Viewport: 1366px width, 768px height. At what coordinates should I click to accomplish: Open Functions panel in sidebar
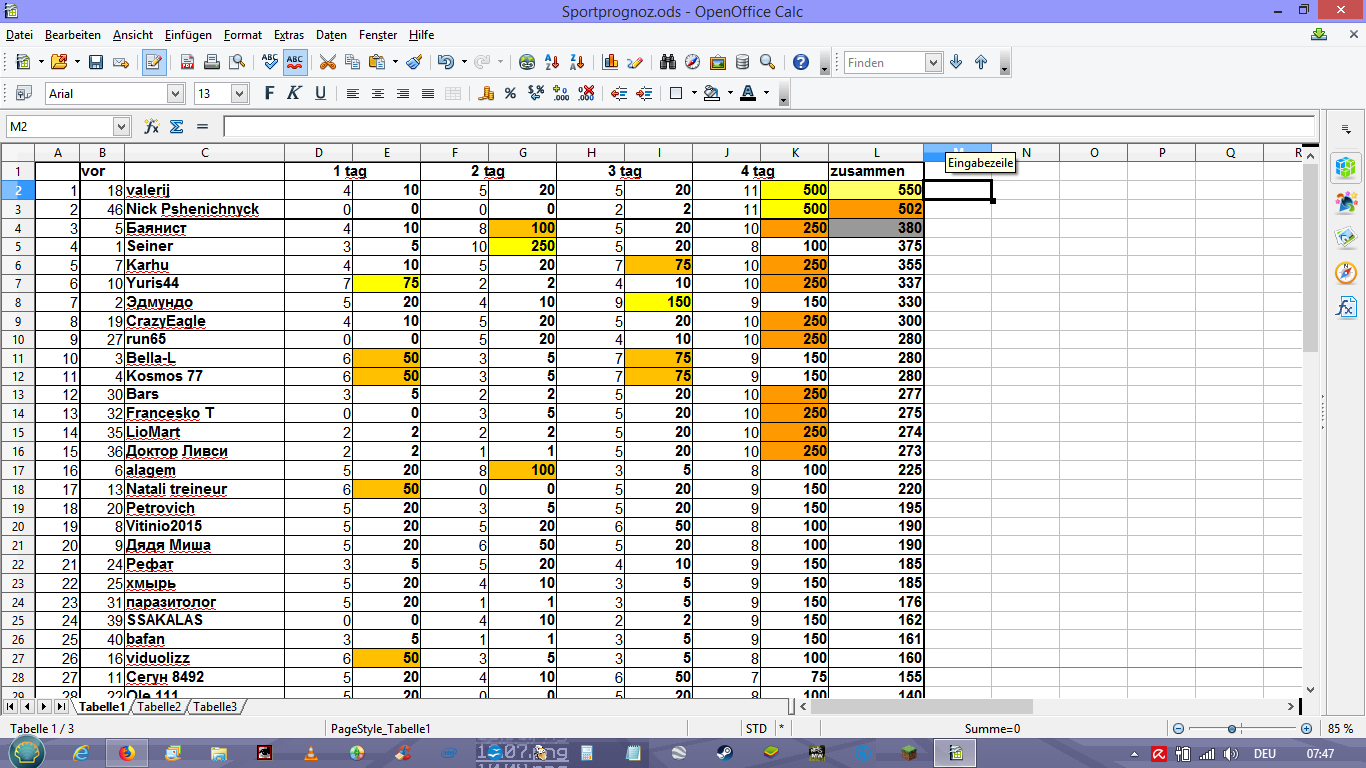[x=1346, y=307]
